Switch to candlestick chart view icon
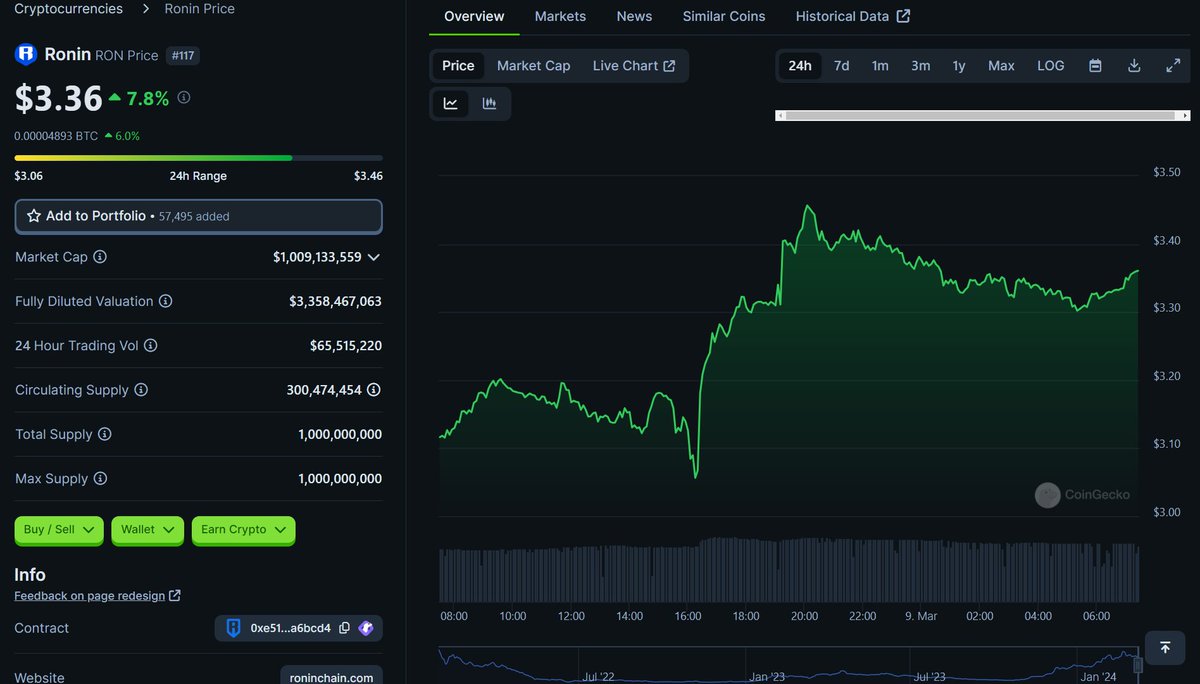 click(489, 103)
